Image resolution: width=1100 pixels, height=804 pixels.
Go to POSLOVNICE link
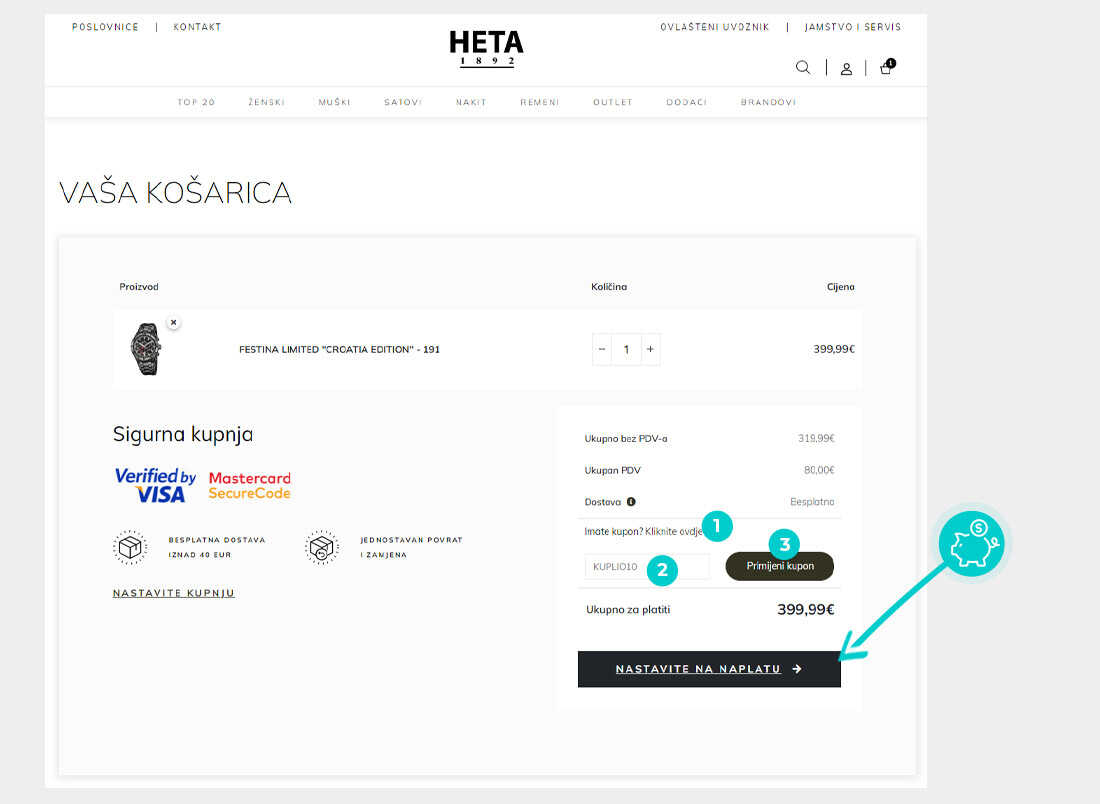105,27
